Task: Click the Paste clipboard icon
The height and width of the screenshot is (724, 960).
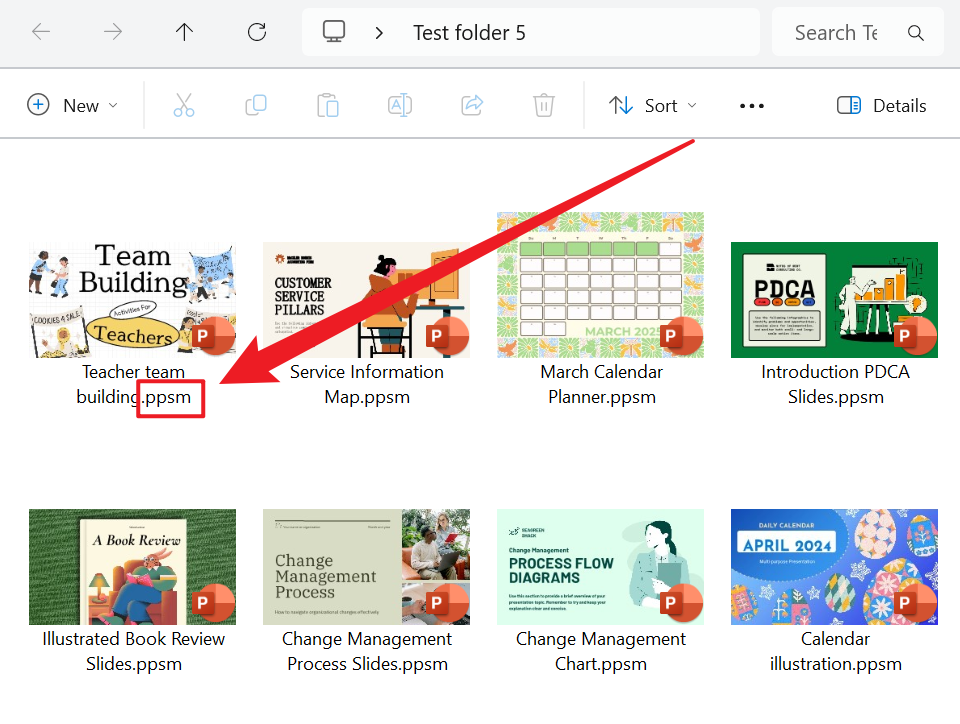Action: pos(328,105)
